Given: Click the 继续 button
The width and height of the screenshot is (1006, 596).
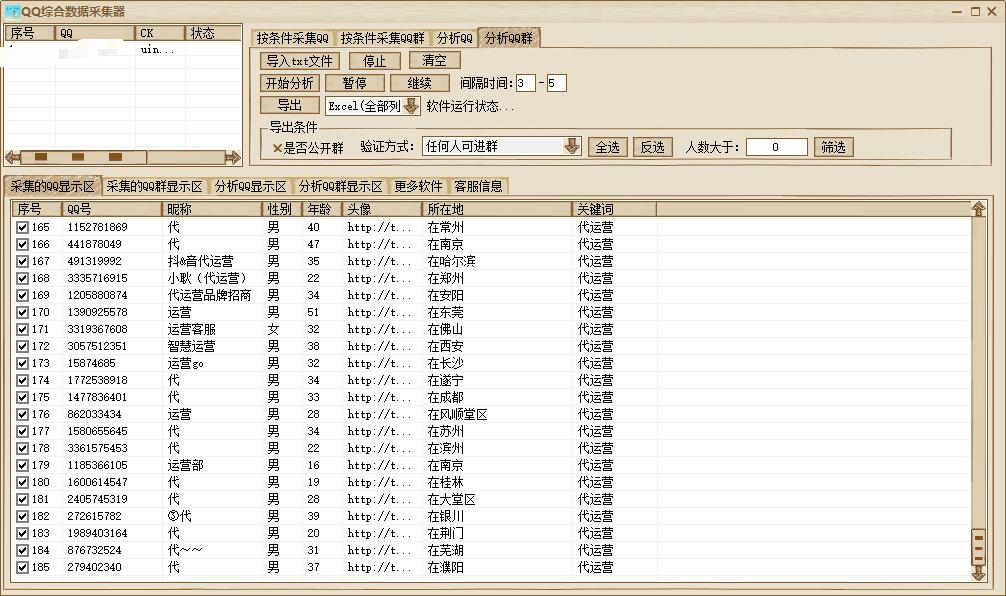Looking at the screenshot, I should [x=419, y=83].
